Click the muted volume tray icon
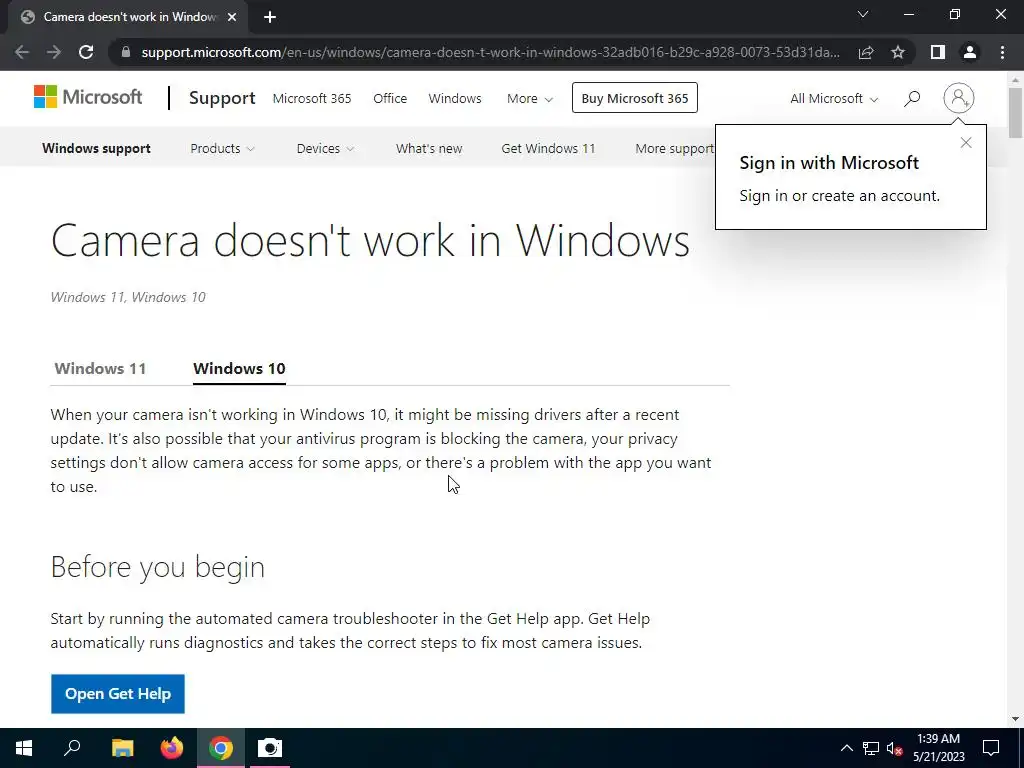The image size is (1024, 768). pos(894,748)
